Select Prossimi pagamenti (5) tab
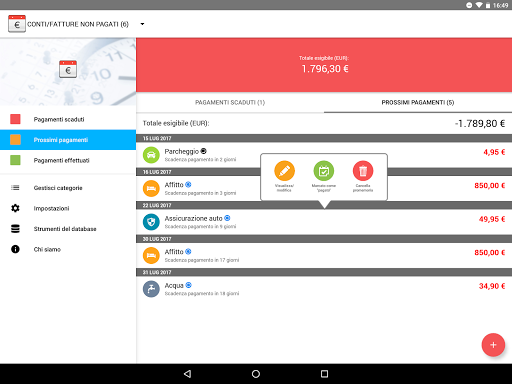The image size is (512, 384). tap(418, 102)
